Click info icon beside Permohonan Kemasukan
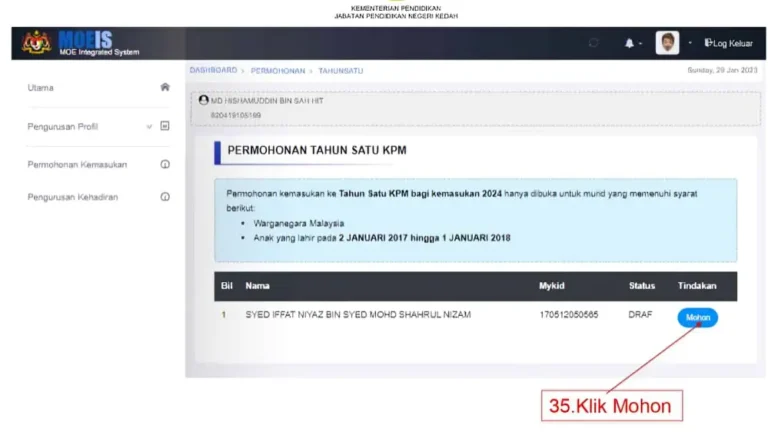Viewport: 768px width, 432px height. [165, 164]
